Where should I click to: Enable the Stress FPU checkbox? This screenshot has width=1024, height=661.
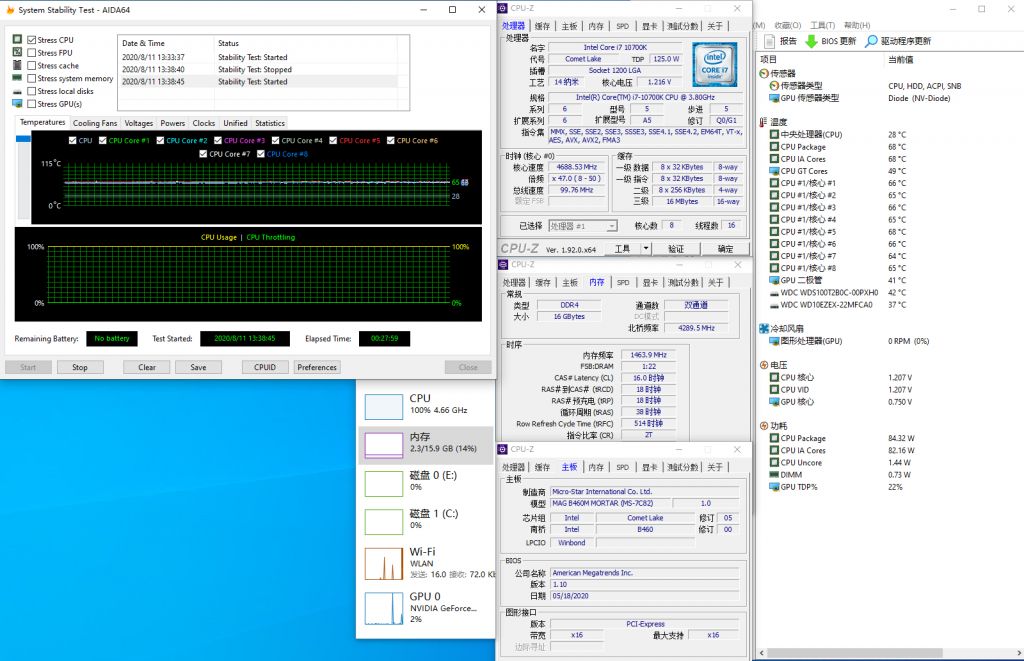[33, 52]
